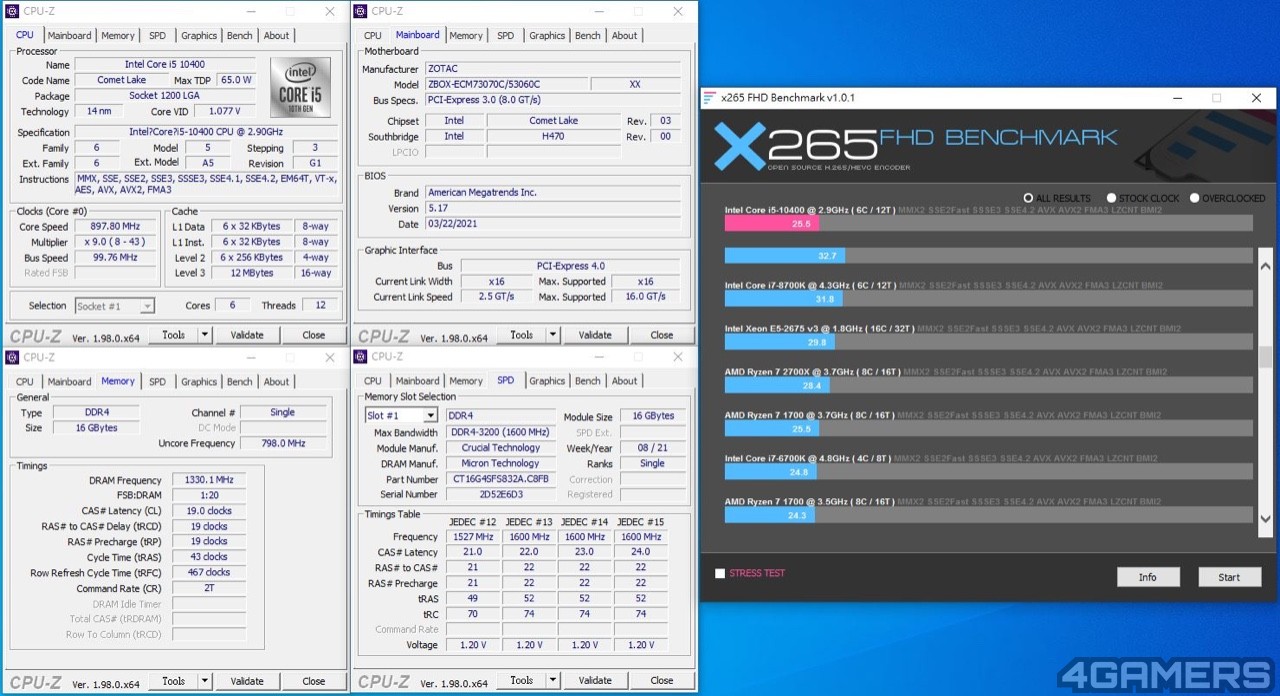Click the x265 FHD Benchmark logo banner

[916, 146]
